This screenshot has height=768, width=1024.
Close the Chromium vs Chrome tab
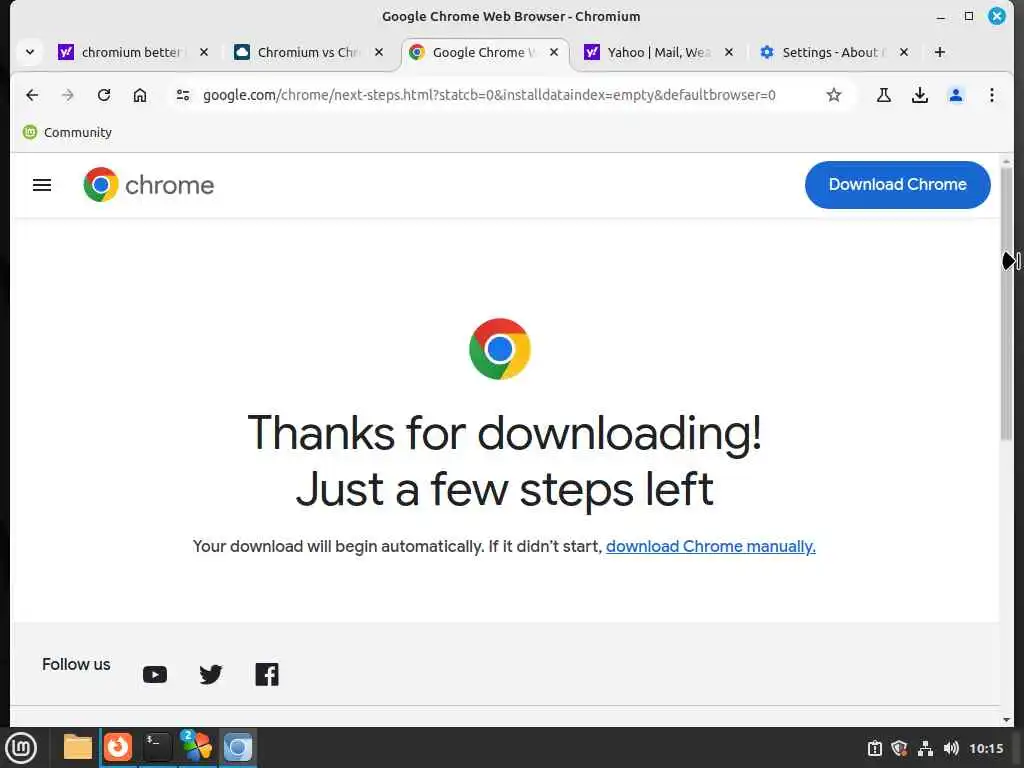point(379,52)
